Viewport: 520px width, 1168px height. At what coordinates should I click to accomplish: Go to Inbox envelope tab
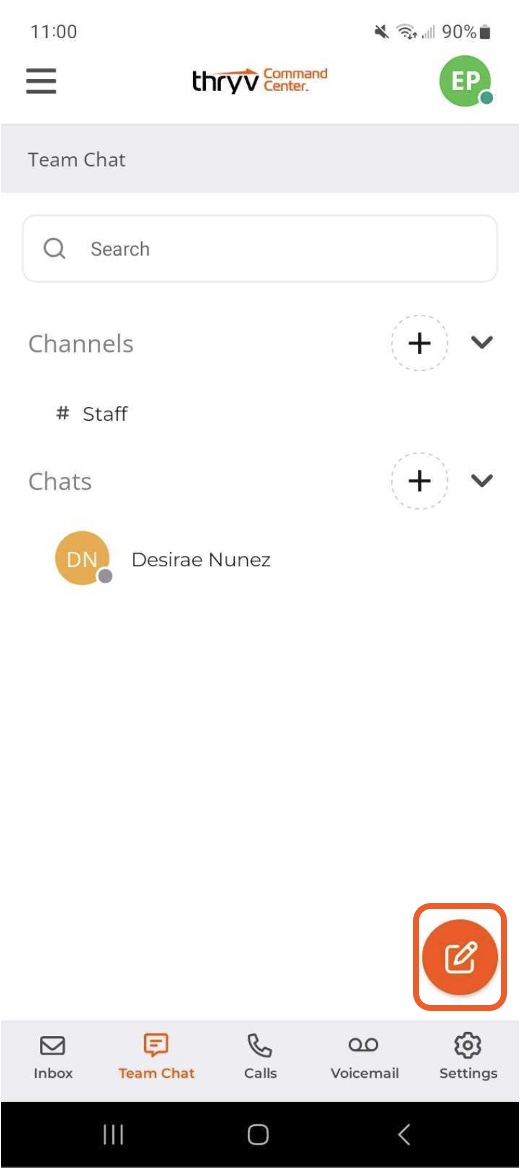tap(53, 1058)
